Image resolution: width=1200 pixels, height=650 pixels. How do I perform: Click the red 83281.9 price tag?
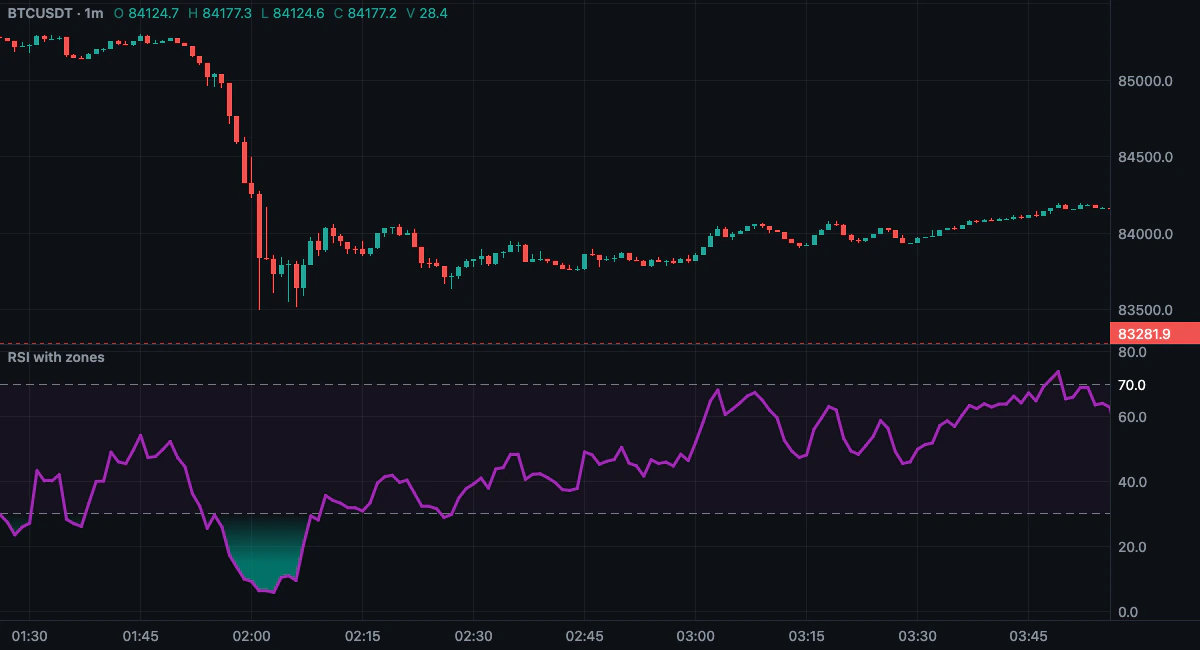pyautogui.click(x=1154, y=334)
